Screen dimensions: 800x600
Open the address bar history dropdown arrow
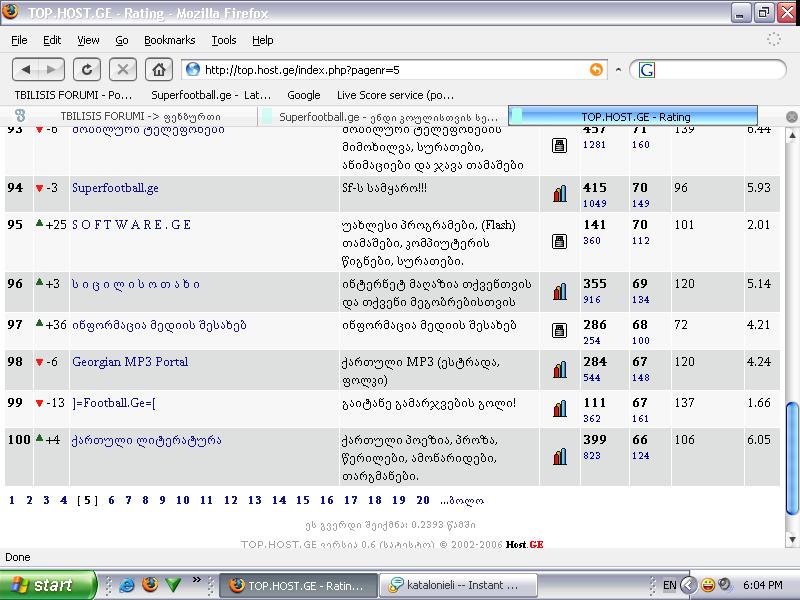618,69
